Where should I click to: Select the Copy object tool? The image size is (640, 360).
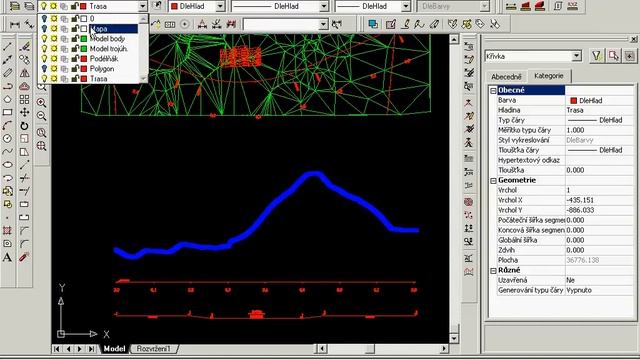point(24,60)
